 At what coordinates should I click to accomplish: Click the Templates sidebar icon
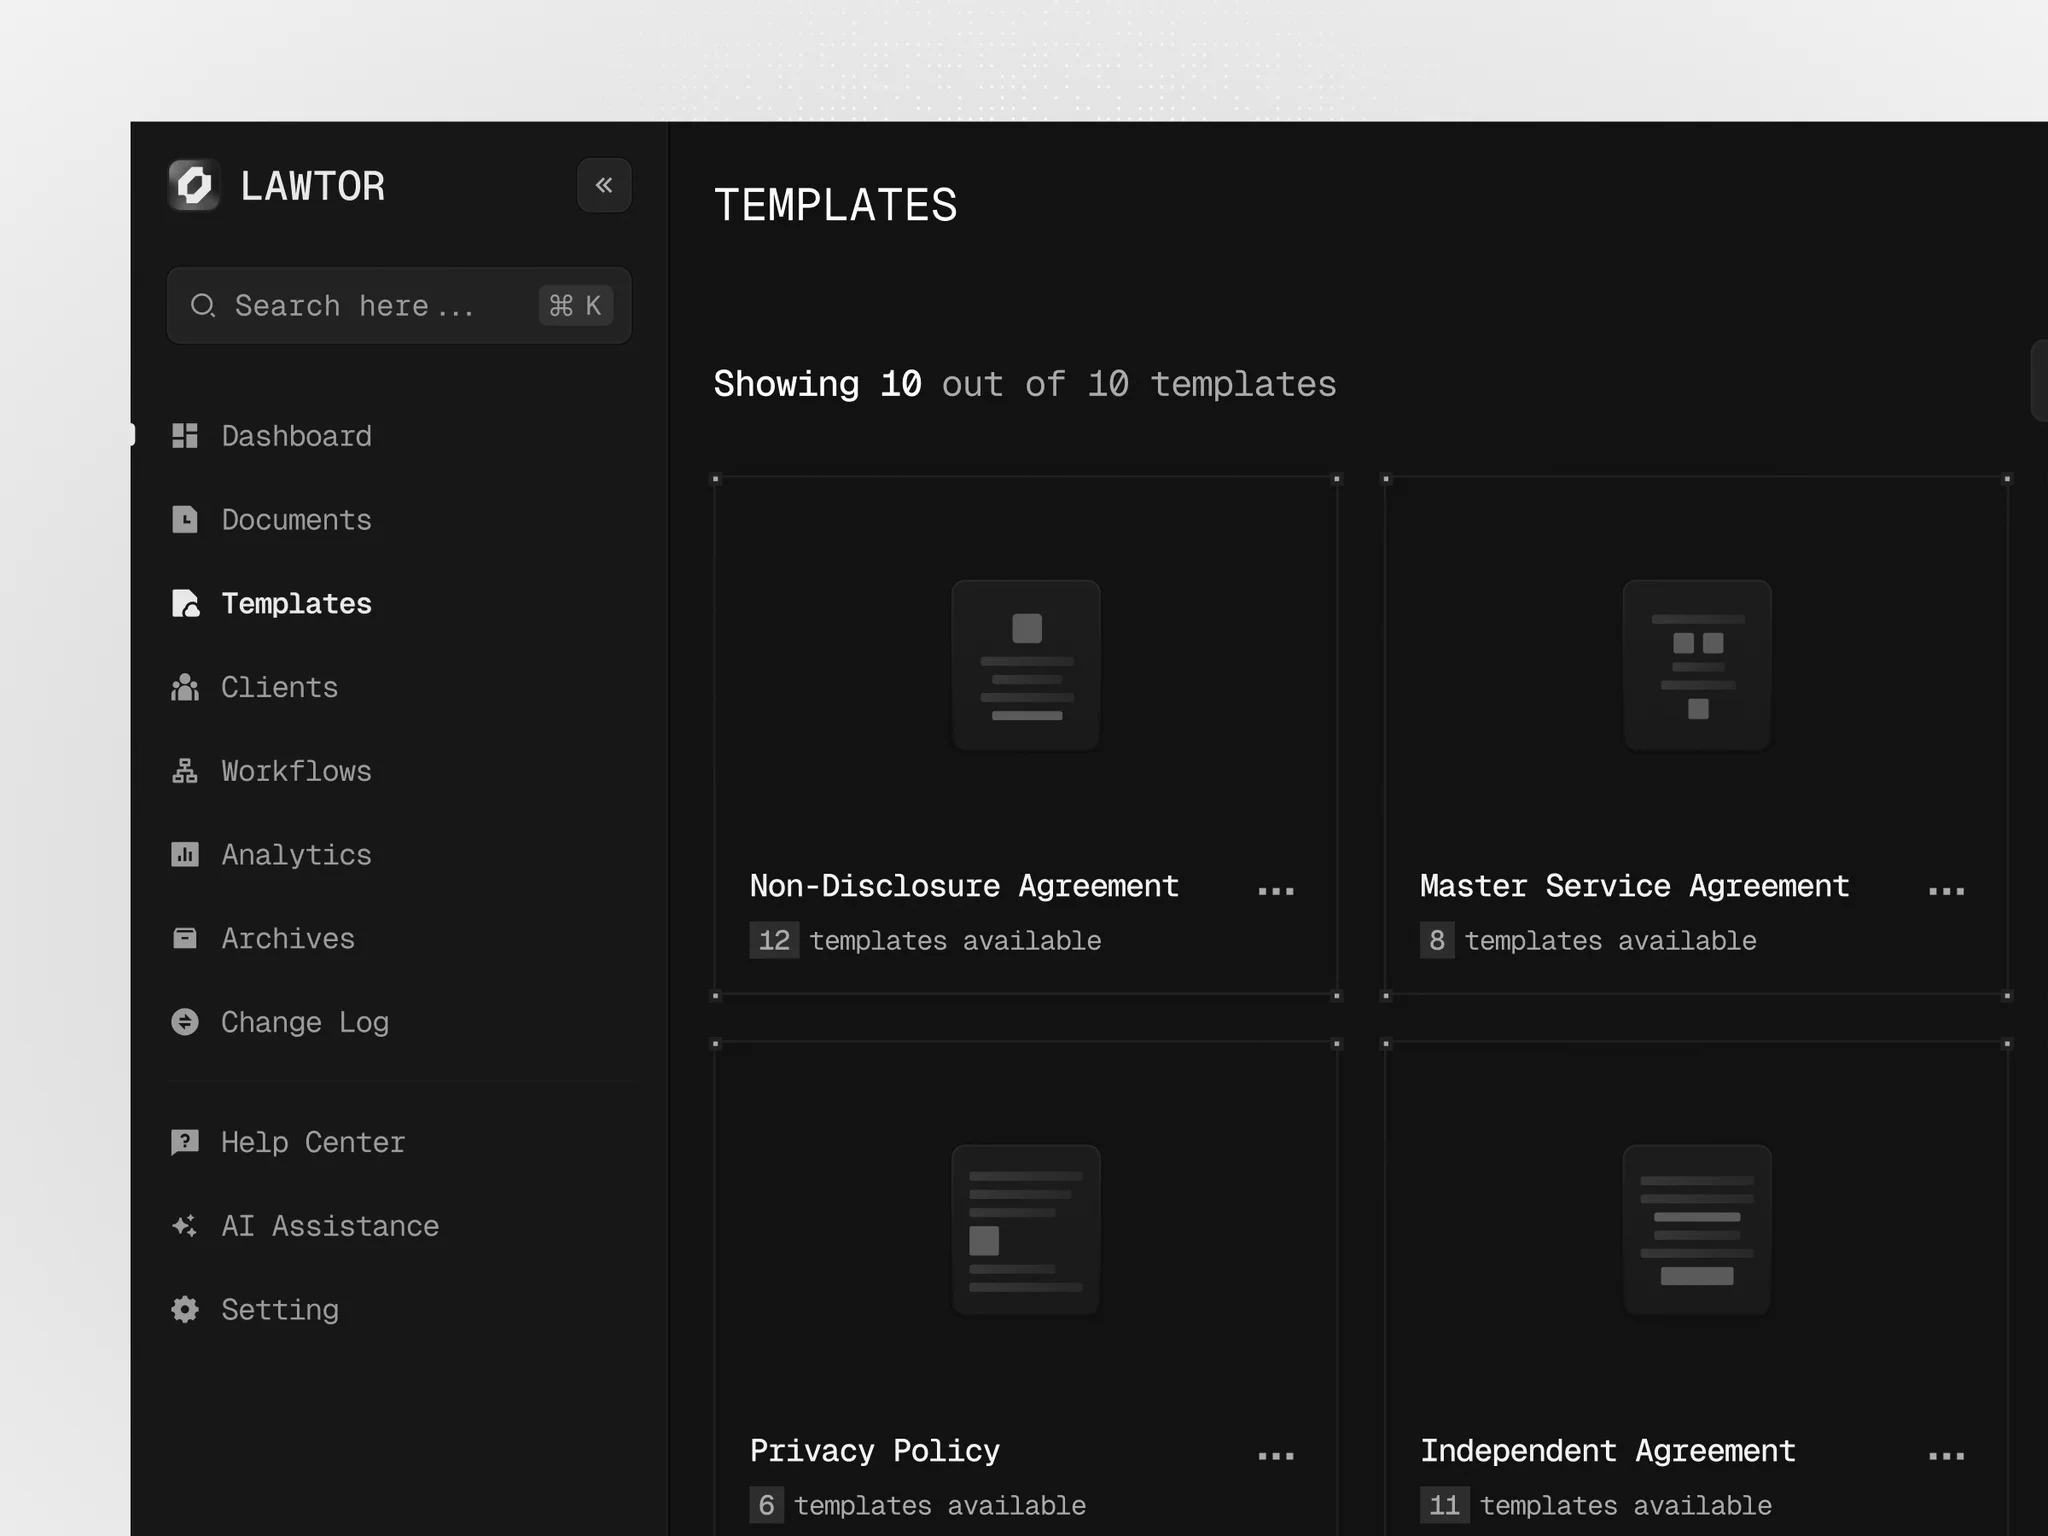coord(185,604)
